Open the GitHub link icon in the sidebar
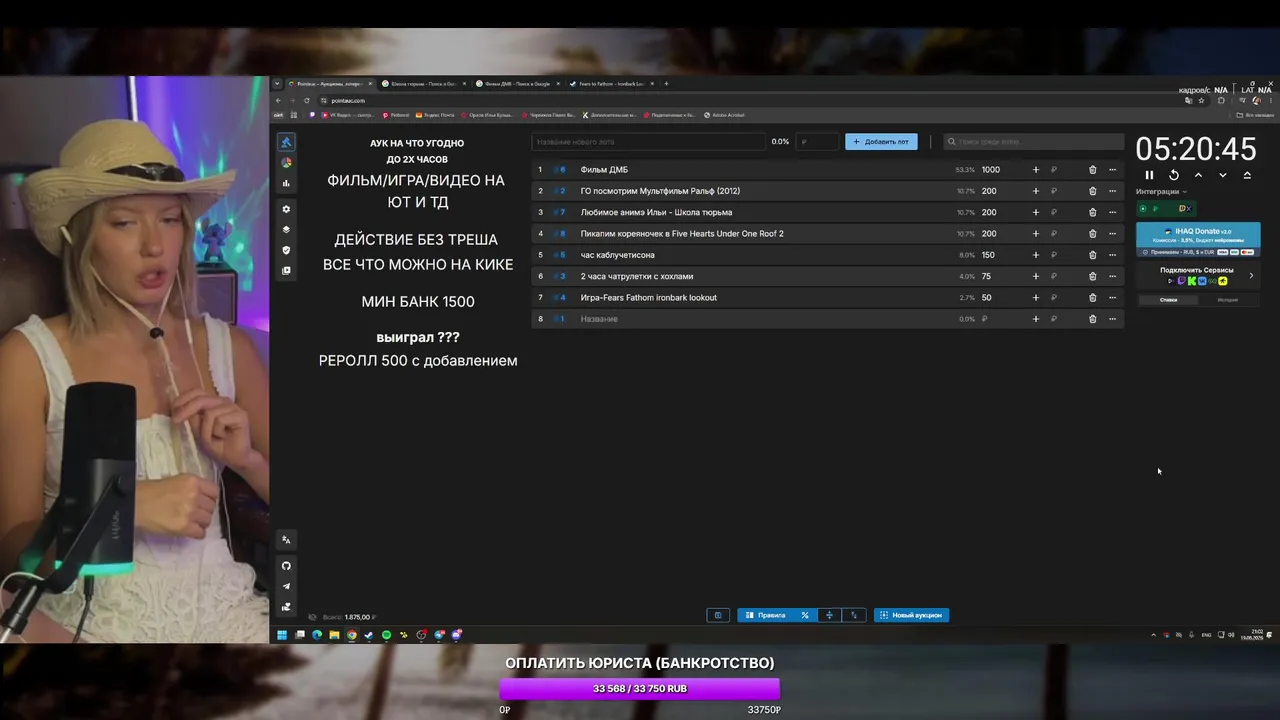Screen dimensions: 1280x720 (x=286, y=566)
